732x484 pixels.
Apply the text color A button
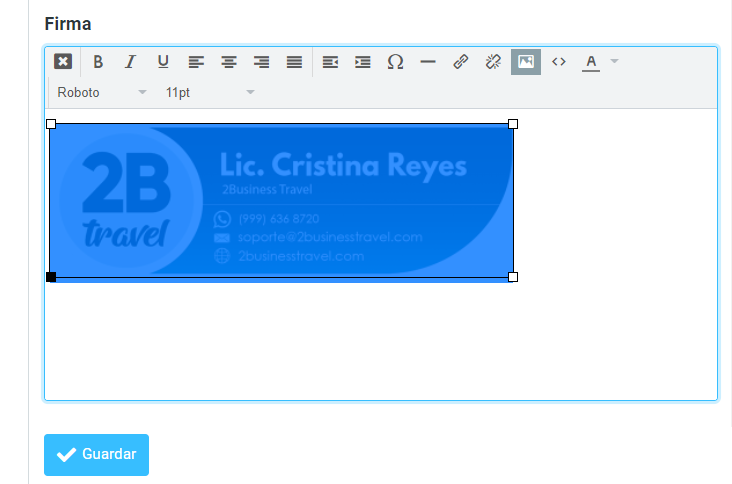[x=591, y=62]
